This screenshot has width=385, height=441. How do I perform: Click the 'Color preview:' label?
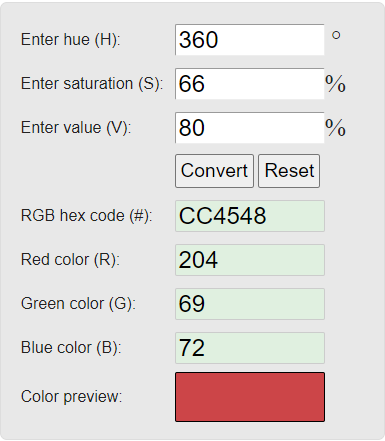pyautogui.click(x=71, y=397)
